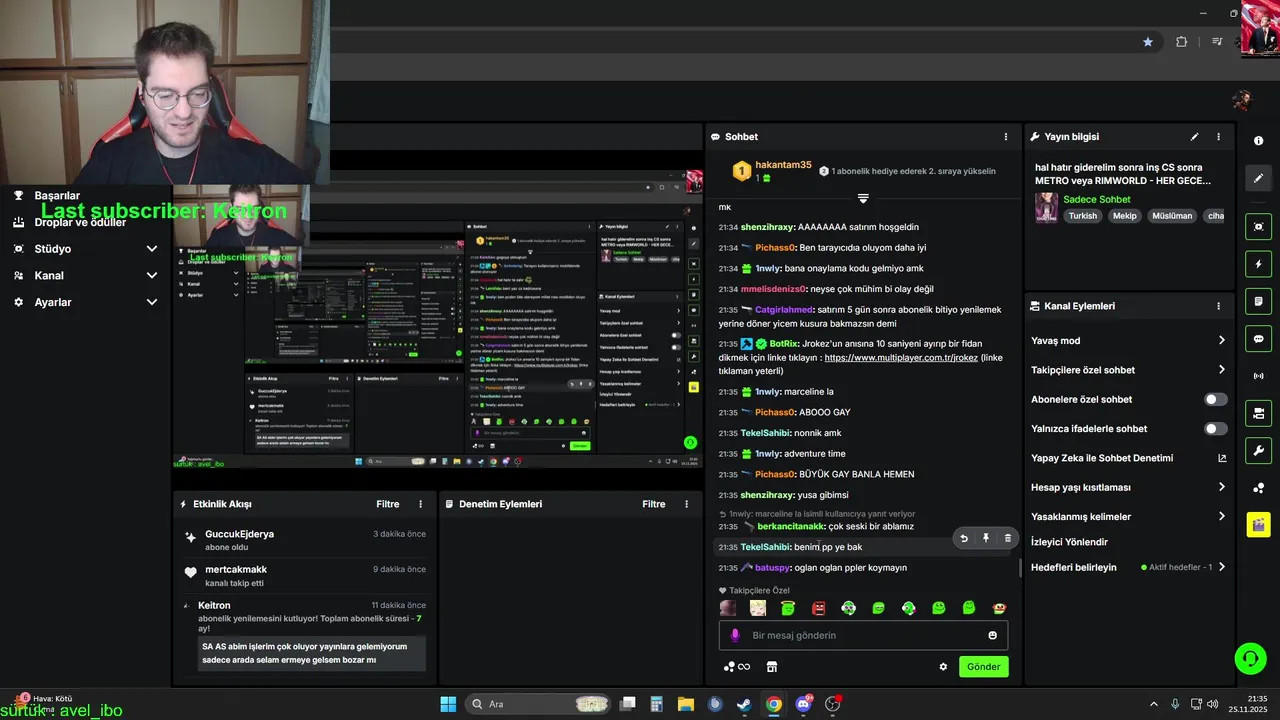Open the multiplayer.com.tr/jrokez link in chat
Viewport: 1280px width, 720px height.
point(900,358)
